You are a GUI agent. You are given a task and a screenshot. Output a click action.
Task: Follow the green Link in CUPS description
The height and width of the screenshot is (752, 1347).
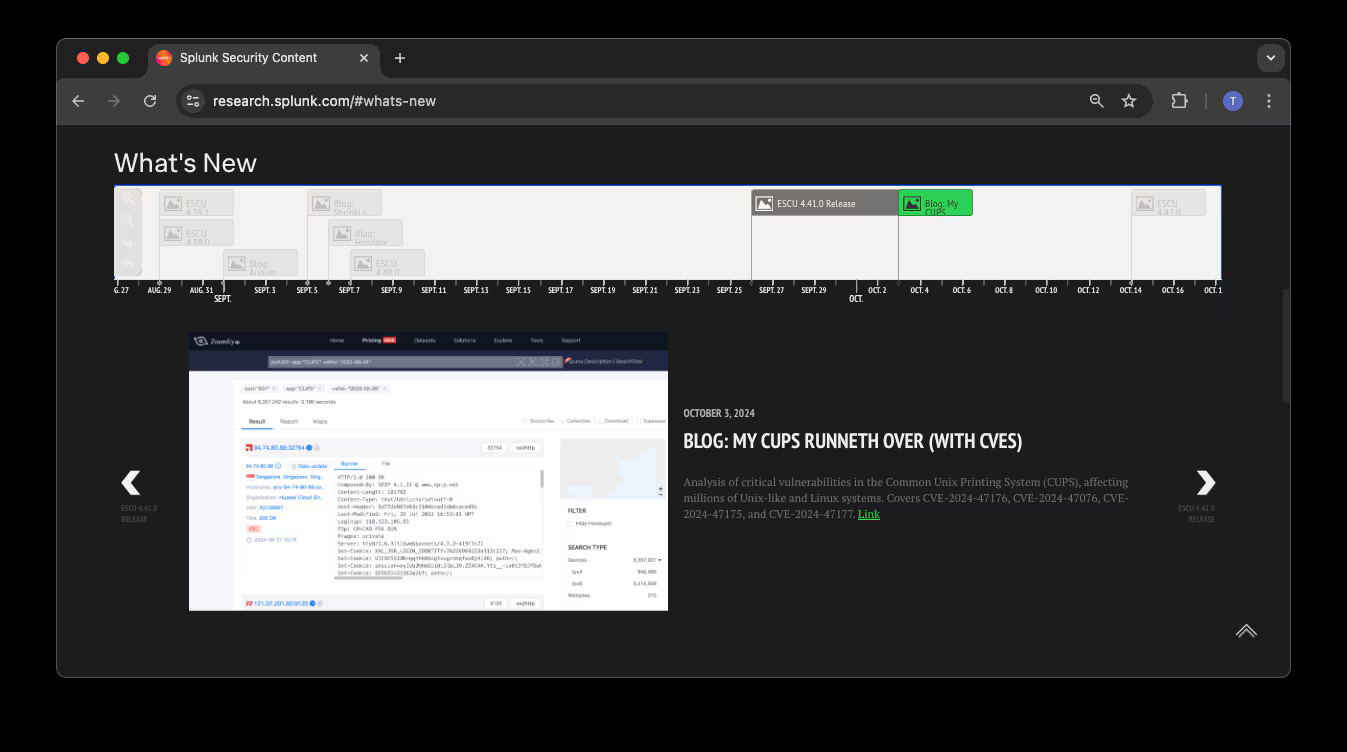[x=868, y=514]
